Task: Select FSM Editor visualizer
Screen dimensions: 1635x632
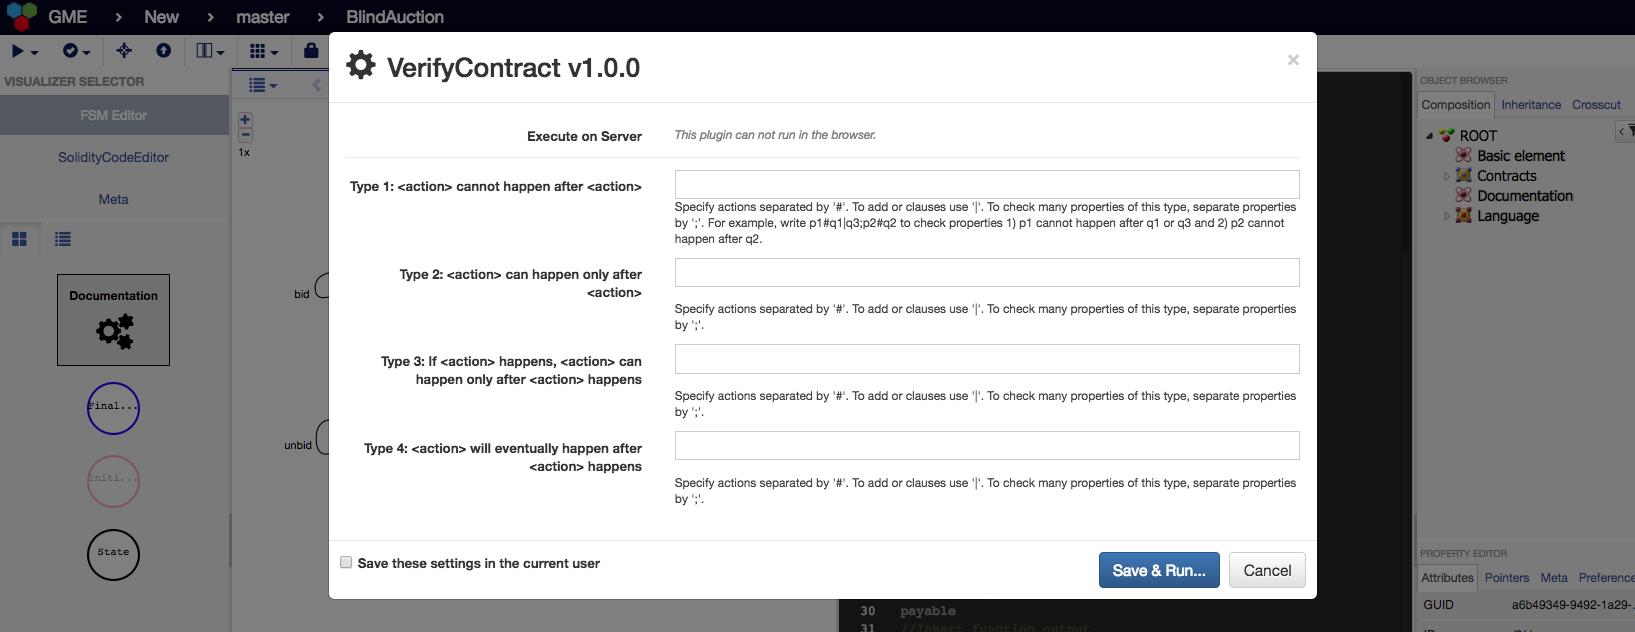Action: coord(114,115)
